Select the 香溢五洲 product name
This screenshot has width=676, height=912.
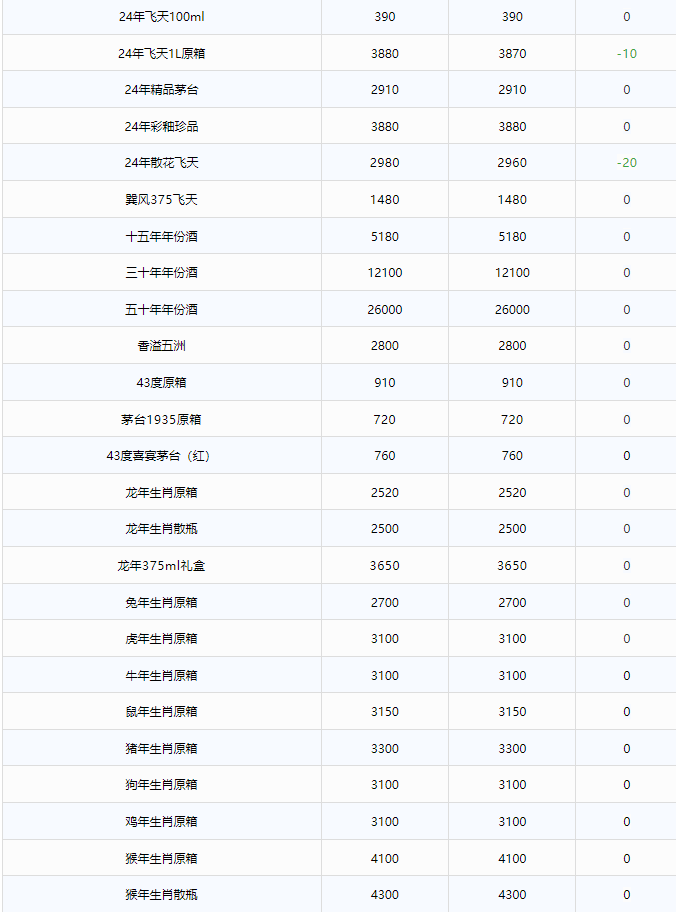(x=161, y=345)
